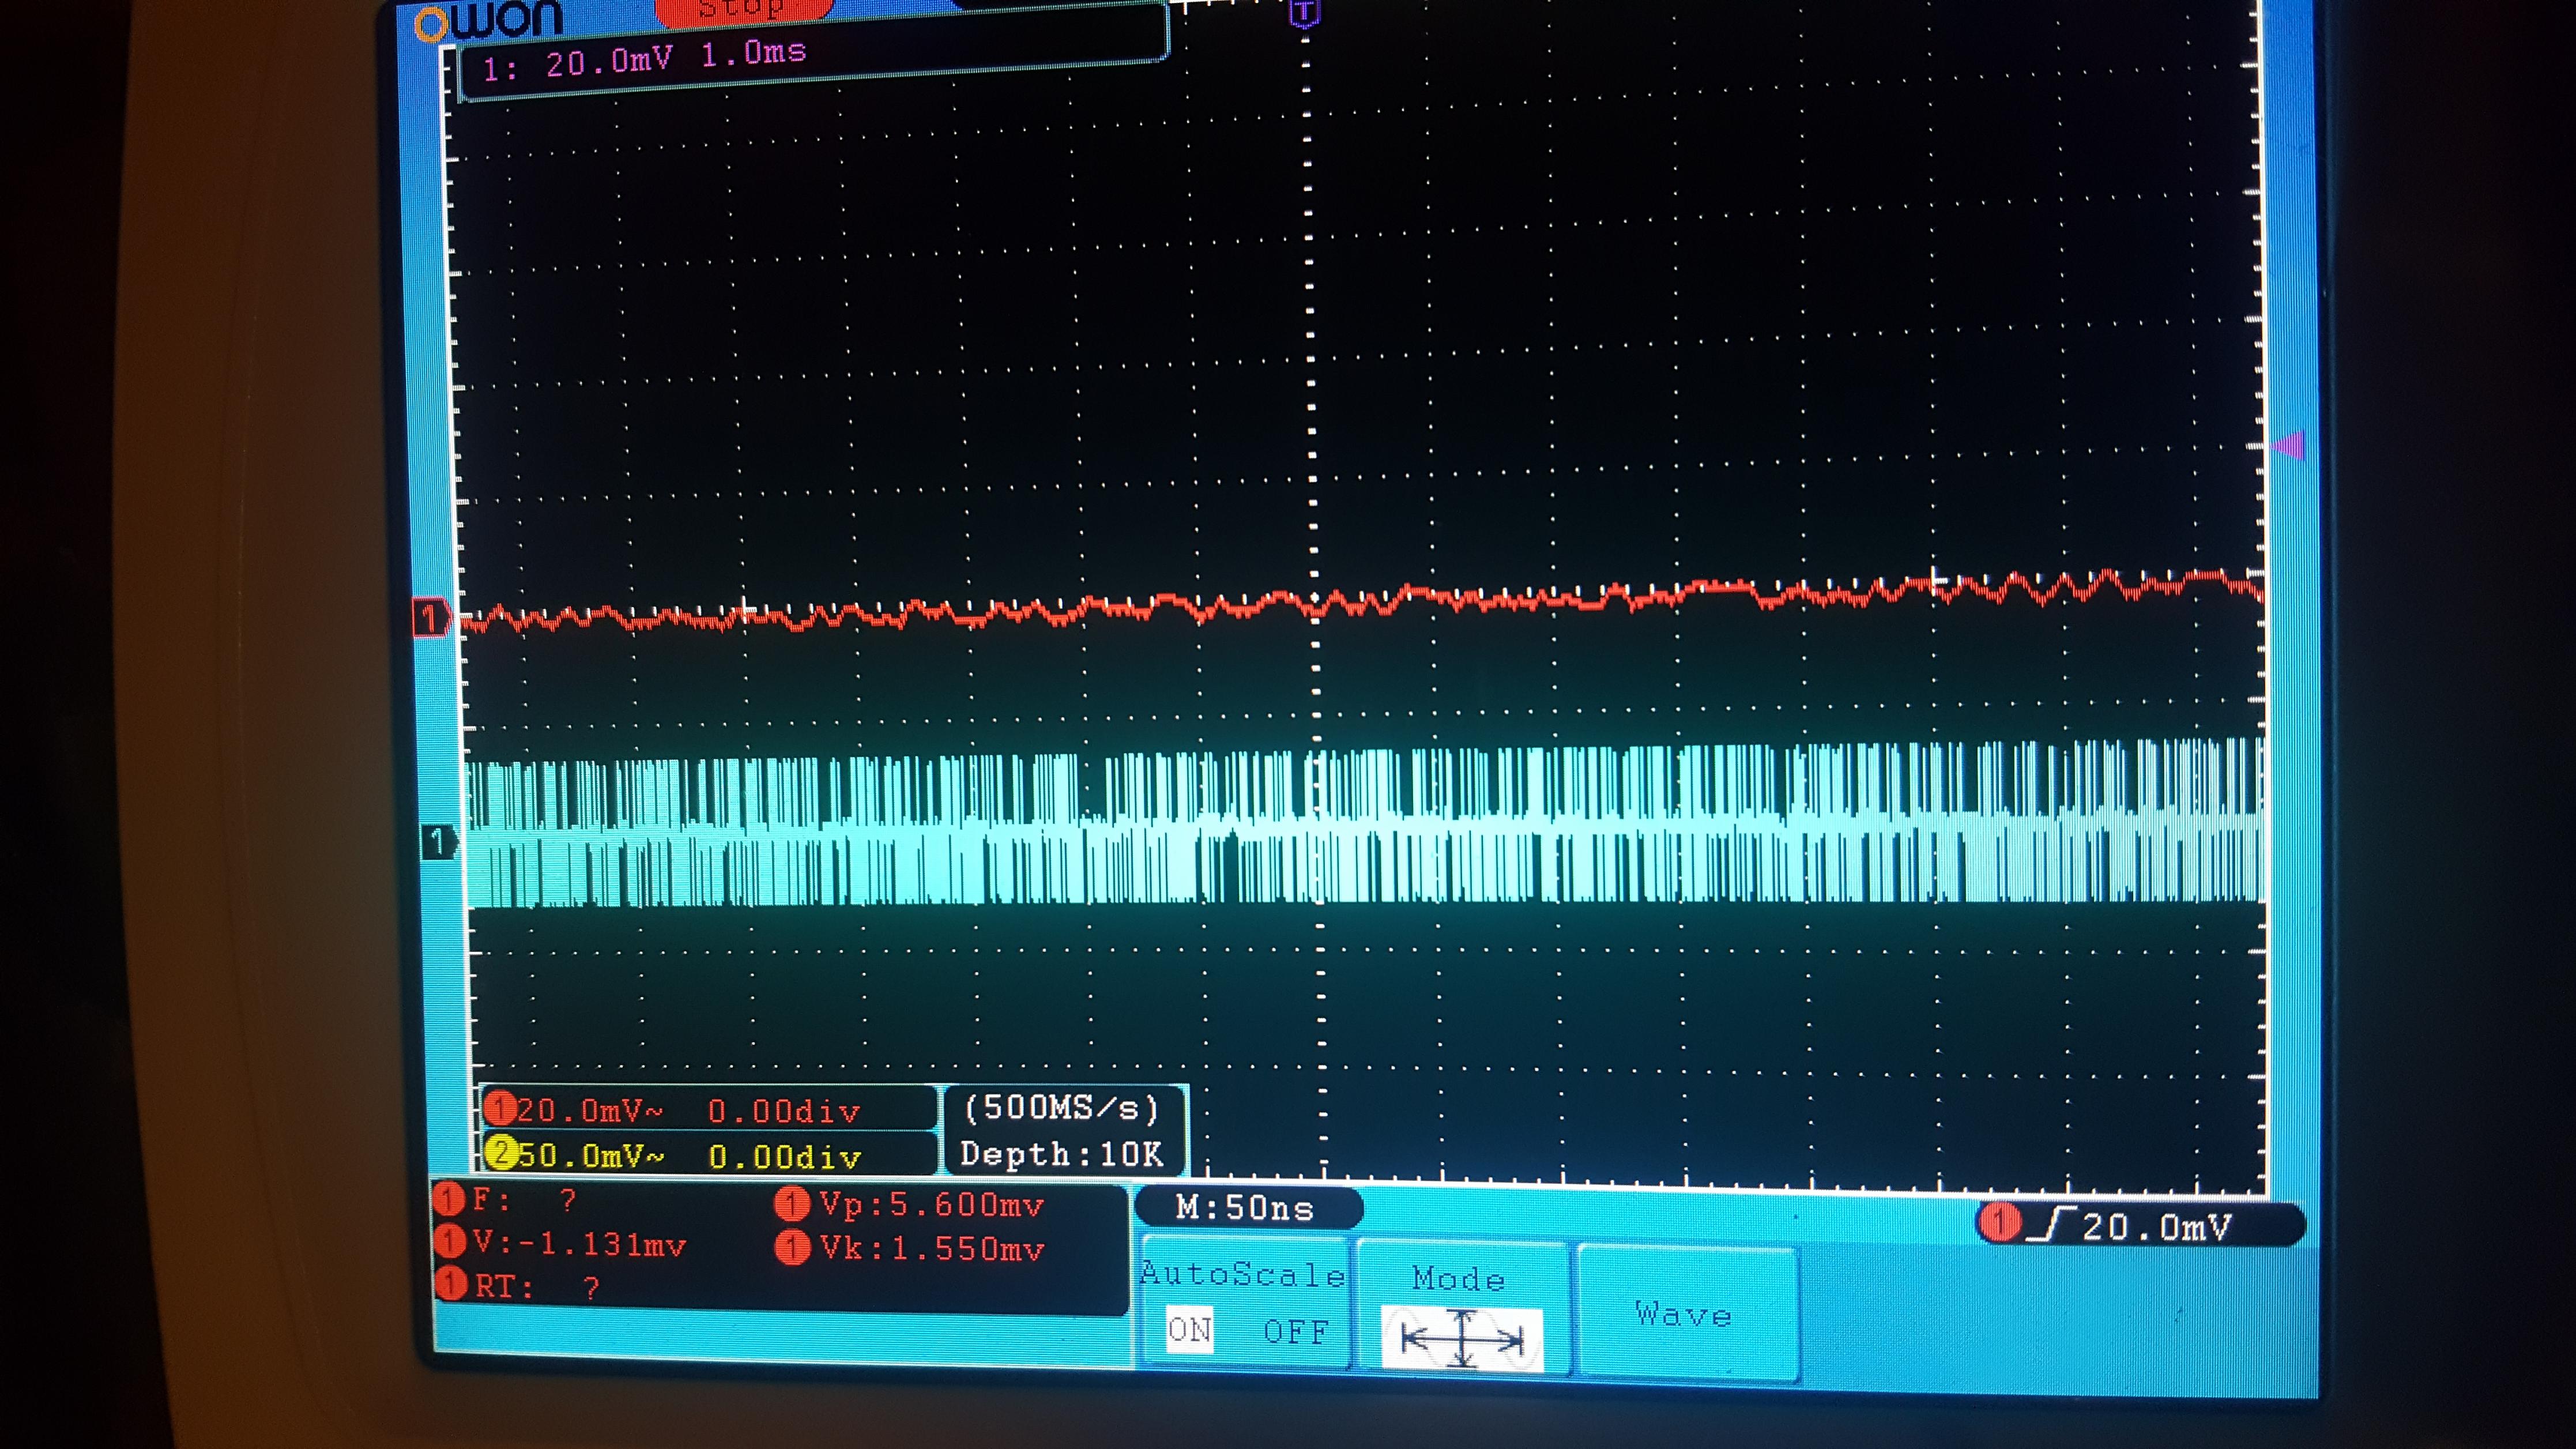The width and height of the screenshot is (2576, 1449).
Task: Click the '1: 20.0mV 1.0ms' header text
Action: (x=644, y=60)
